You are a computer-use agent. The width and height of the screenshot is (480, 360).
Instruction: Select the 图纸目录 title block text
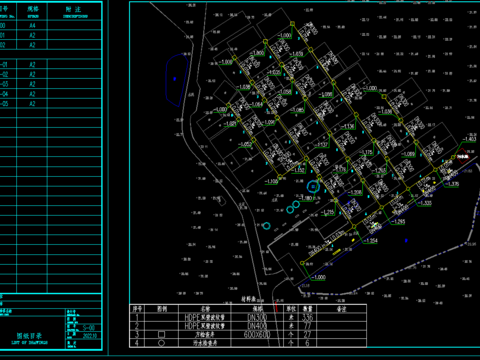point(29,336)
